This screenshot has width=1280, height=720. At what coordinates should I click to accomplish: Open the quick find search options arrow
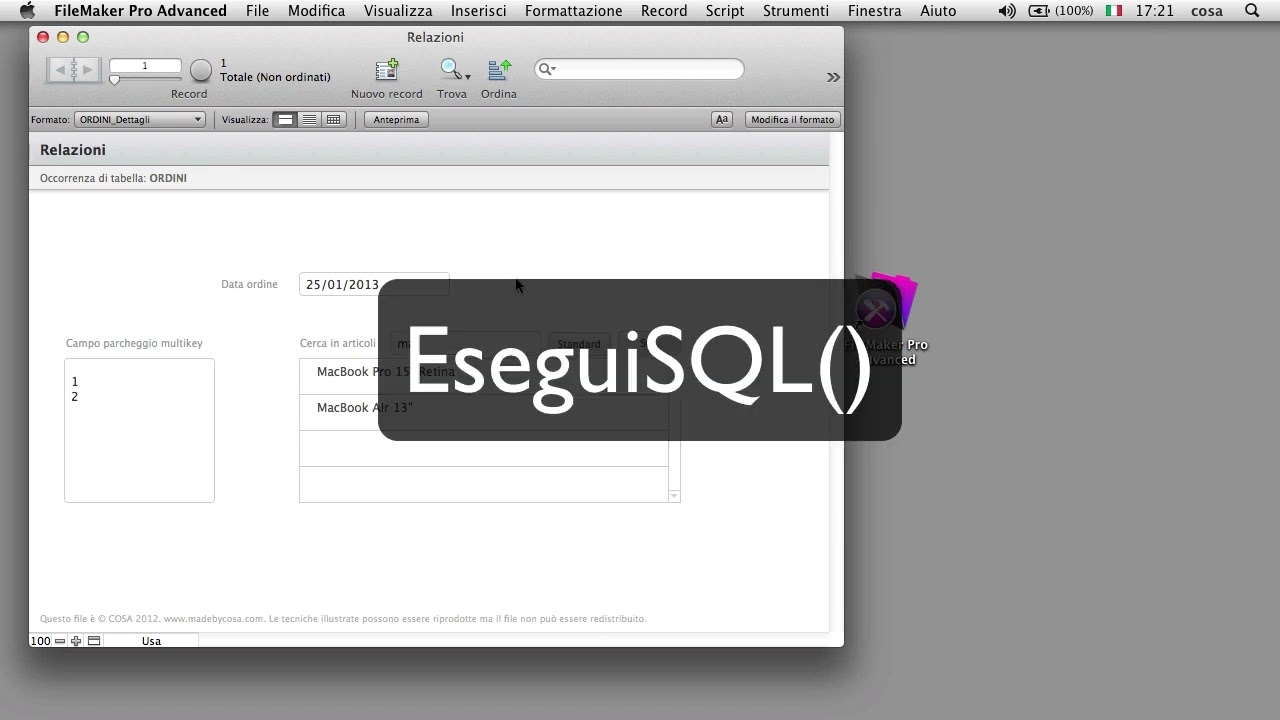click(546, 69)
